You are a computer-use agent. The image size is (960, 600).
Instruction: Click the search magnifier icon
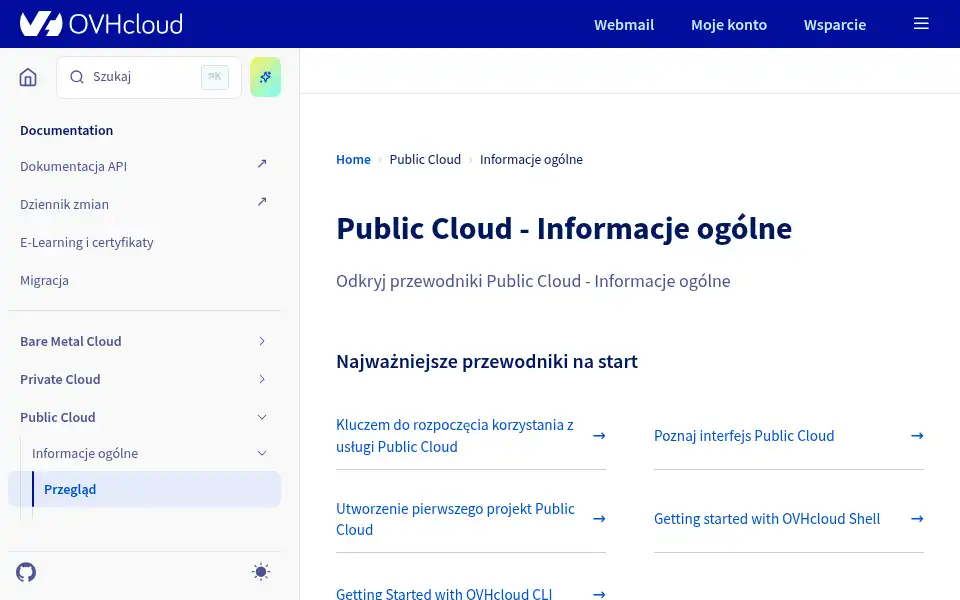coord(77,77)
